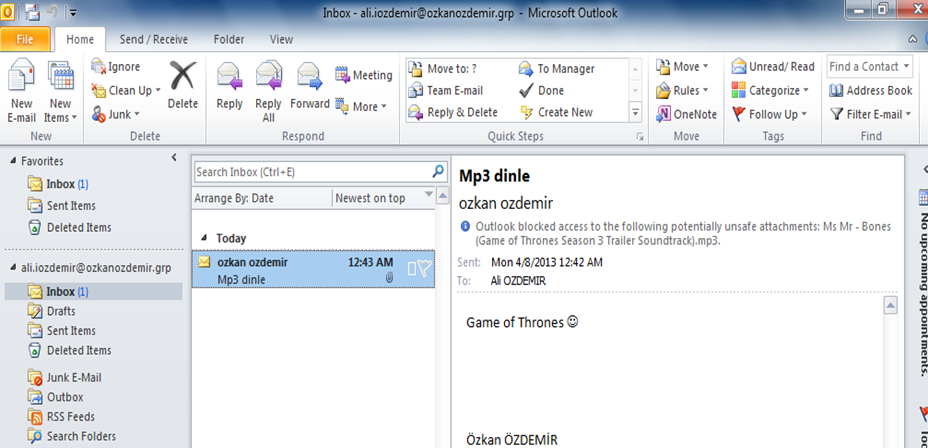Collapse the ali.iozdemir@ozkanozdemir.grp account
Image resolution: width=928 pixels, height=448 pixels.
click(14, 268)
